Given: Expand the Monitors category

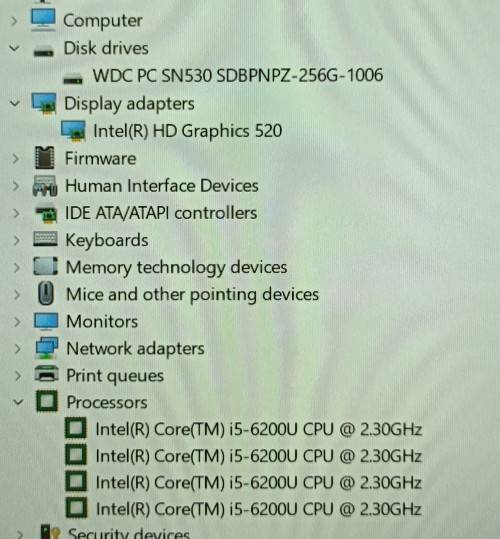Looking at the screenshot, I should (x=17, y=321).
